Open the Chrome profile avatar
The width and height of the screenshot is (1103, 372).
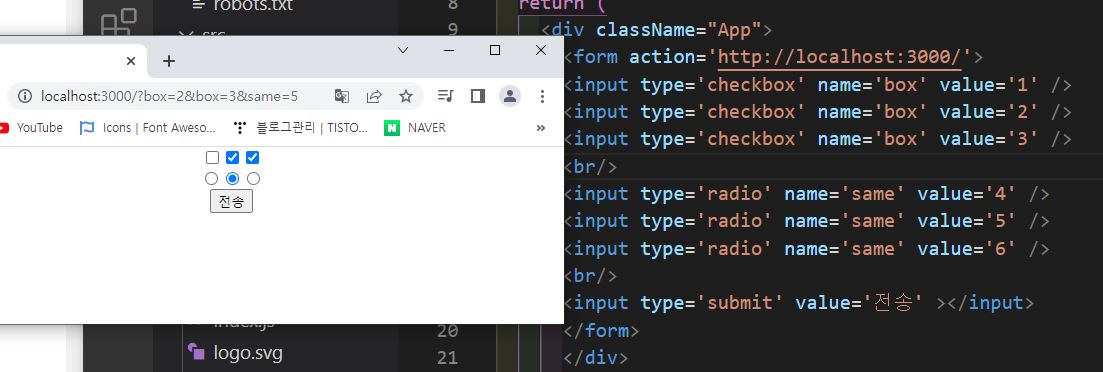click(510, 96)
